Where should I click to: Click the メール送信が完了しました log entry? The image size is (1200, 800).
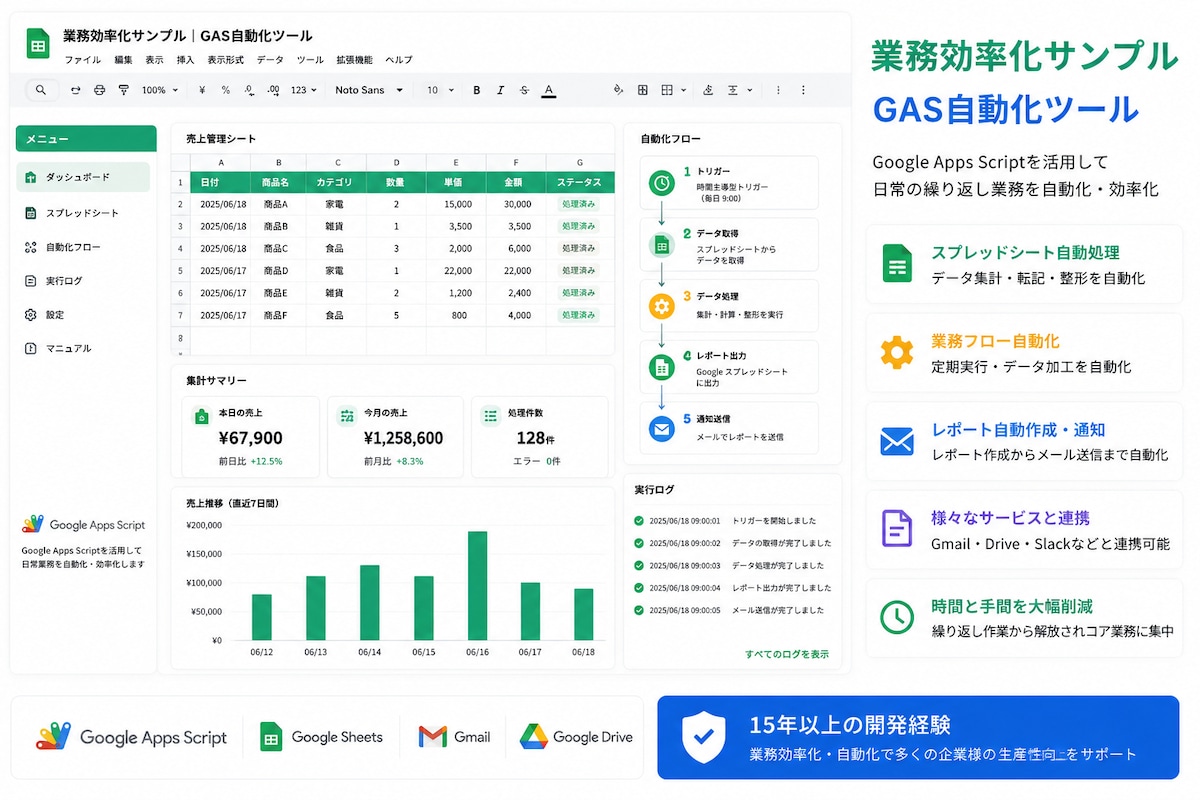(778, 610)
